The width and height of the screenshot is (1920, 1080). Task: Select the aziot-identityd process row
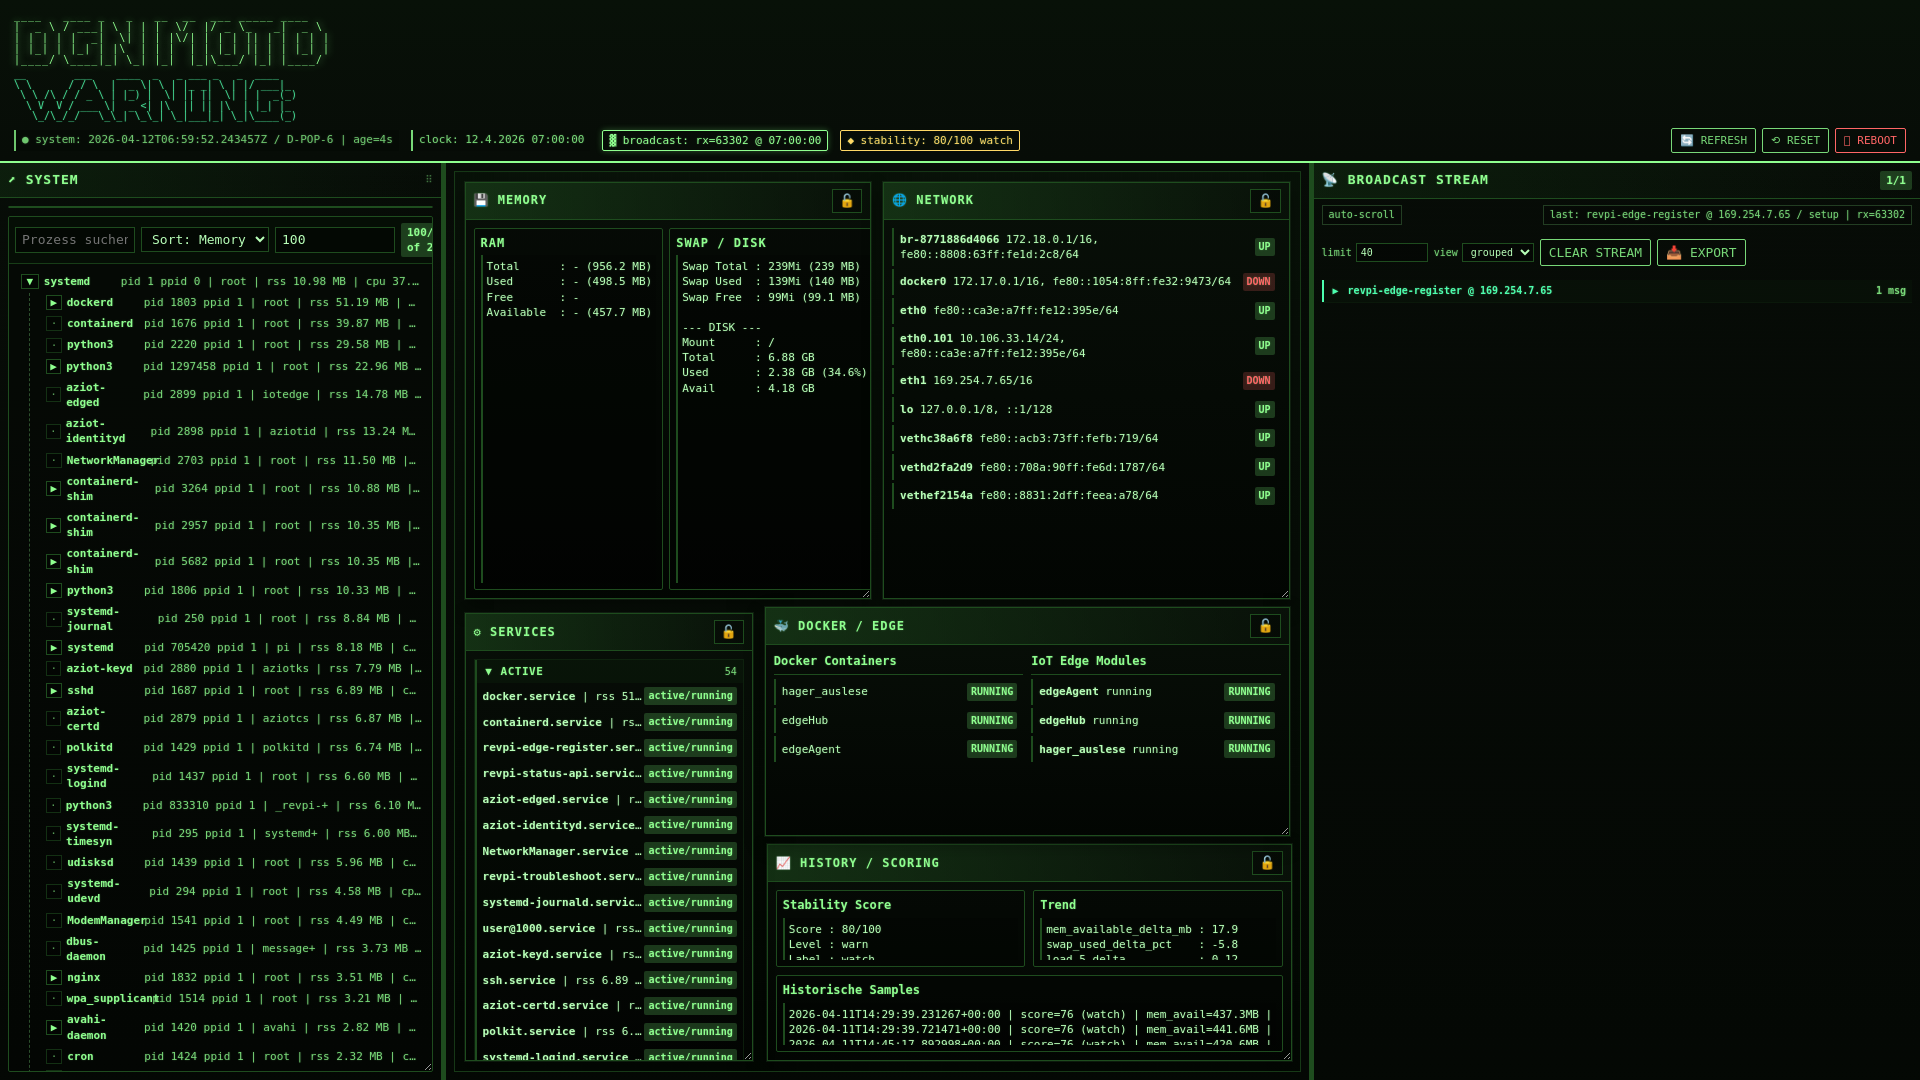234,432
